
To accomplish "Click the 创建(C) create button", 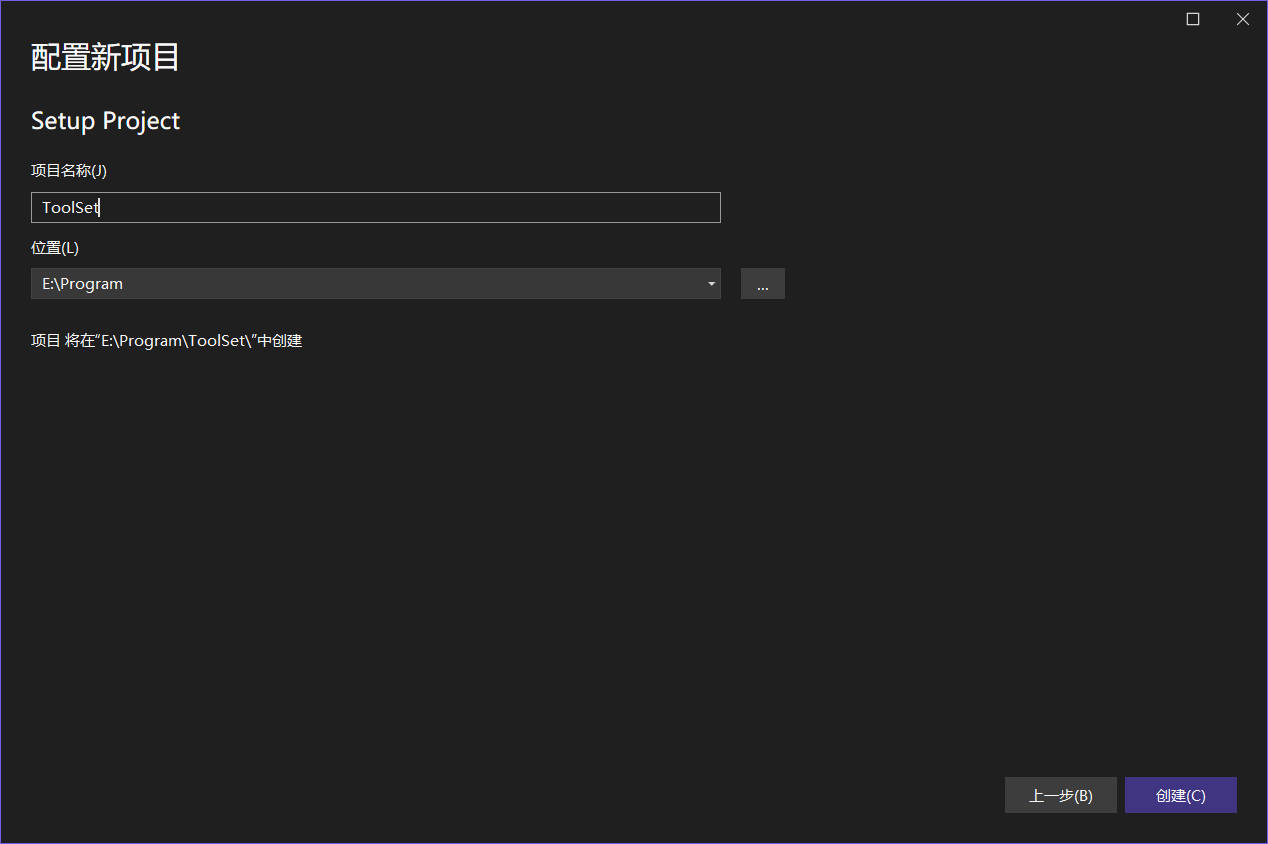I will 1180,796.
